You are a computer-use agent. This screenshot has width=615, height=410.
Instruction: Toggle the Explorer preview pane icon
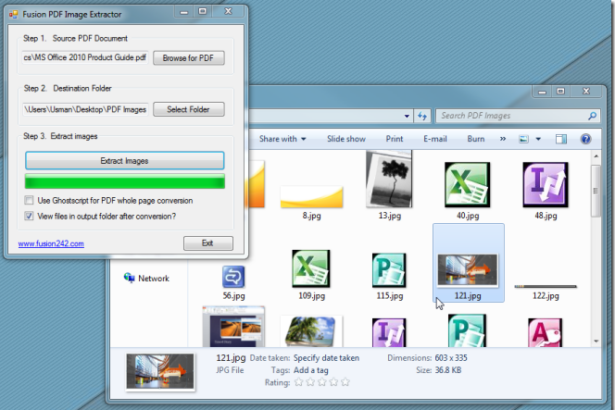click(x=561, y=139)
